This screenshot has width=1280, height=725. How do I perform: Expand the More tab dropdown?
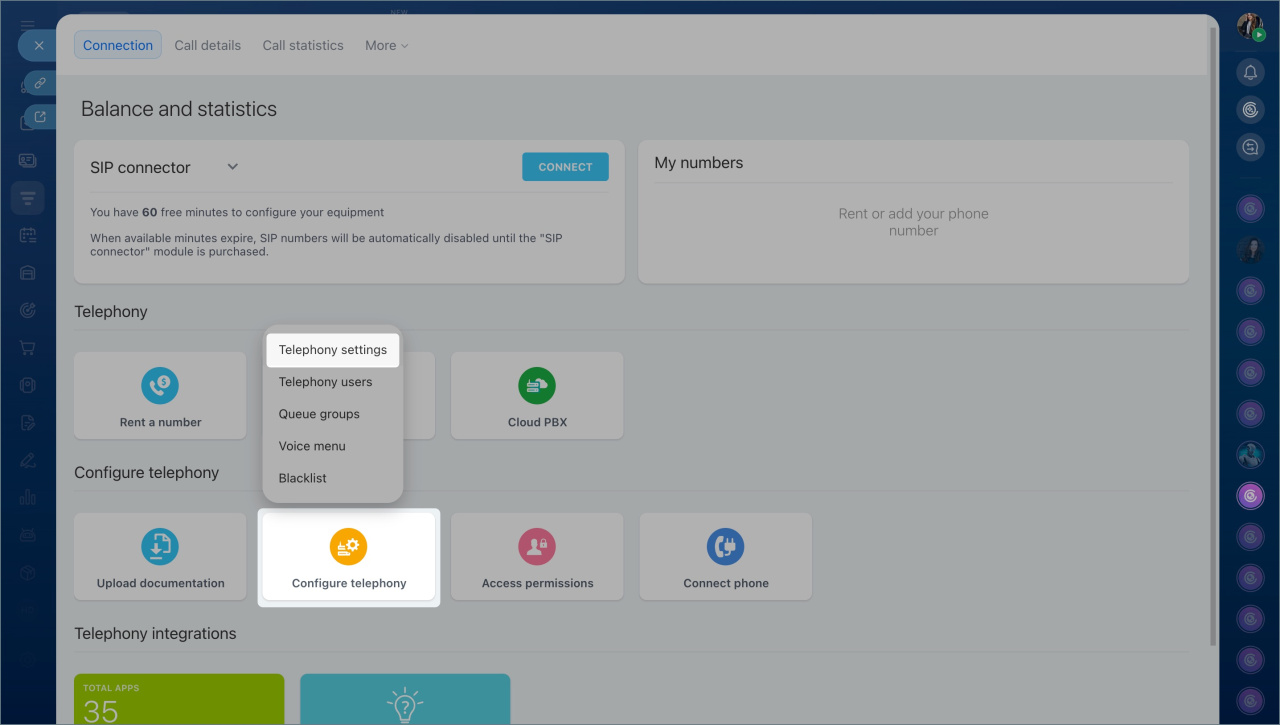pos(387,45)
